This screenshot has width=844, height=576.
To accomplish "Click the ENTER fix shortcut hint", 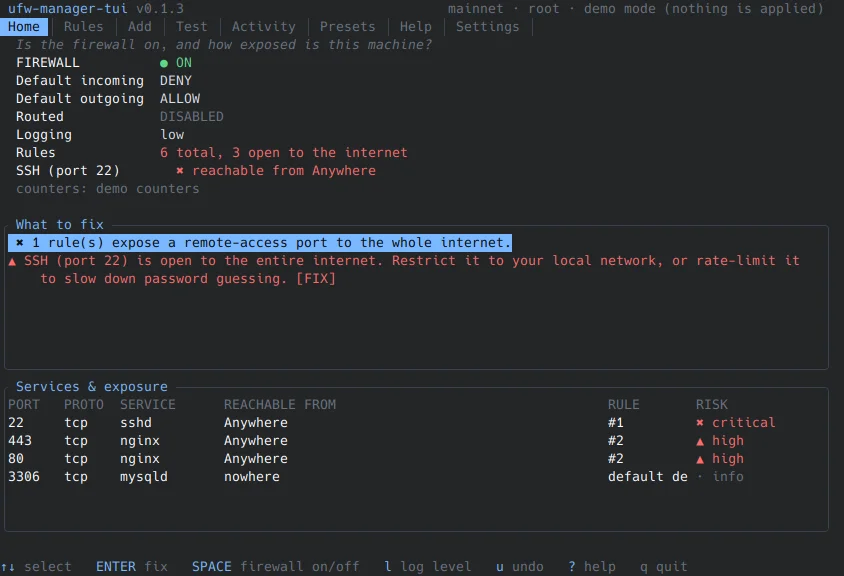I will tap(132, 566).
